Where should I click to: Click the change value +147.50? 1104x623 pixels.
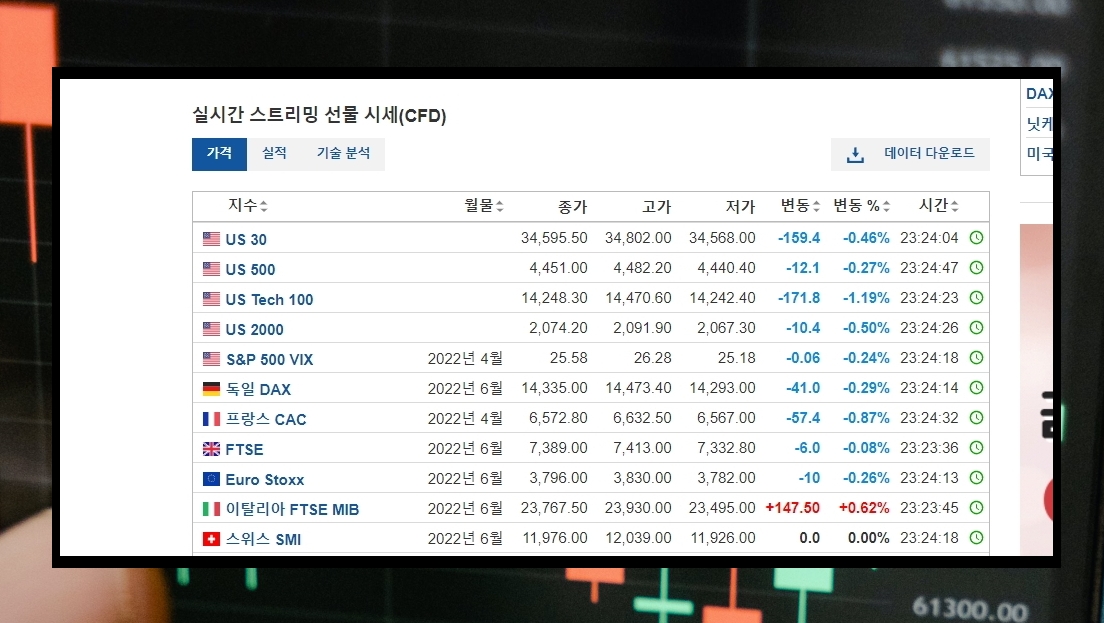click(x=792, y=508)
